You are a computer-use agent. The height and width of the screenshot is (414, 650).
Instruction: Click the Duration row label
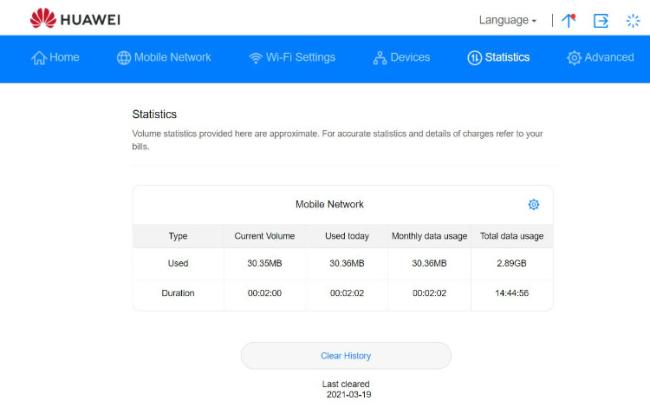point(178,293)
